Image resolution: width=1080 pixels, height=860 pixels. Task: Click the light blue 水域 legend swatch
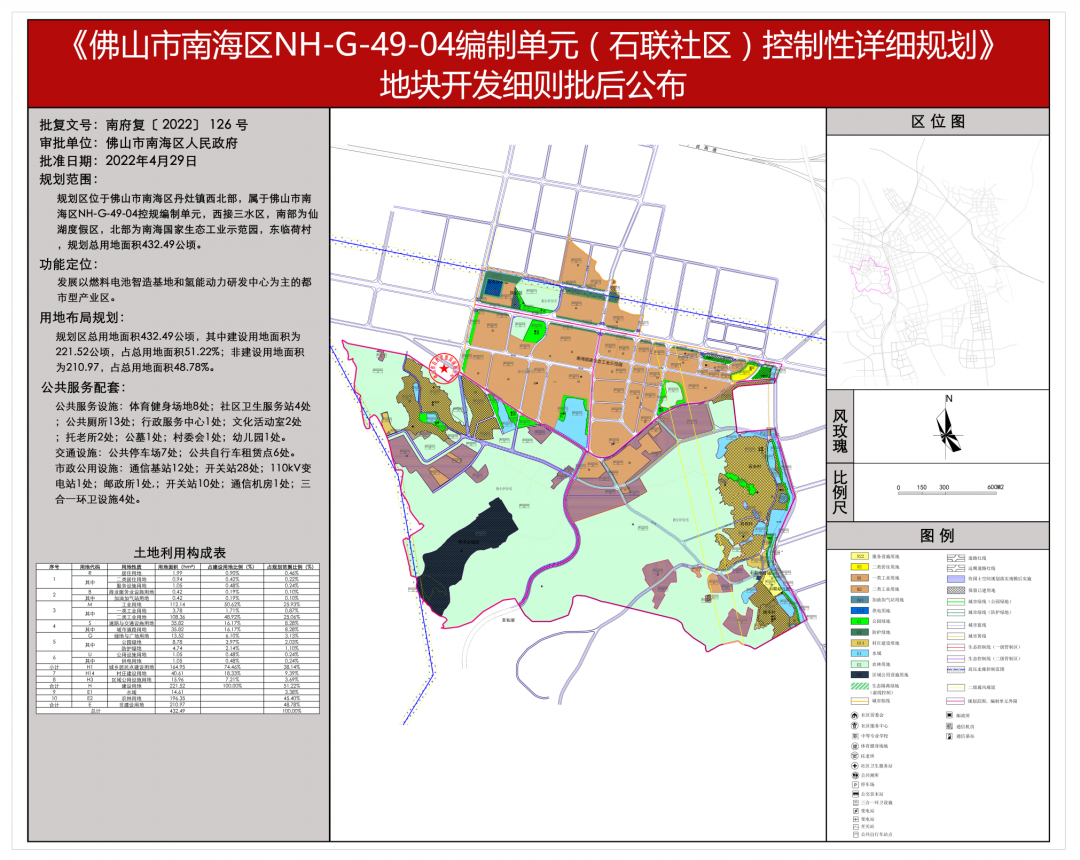point(858,652)
